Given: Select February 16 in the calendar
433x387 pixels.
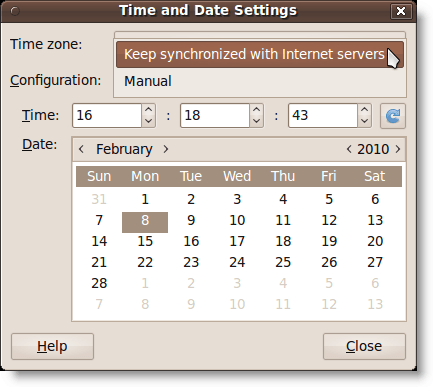Looking at the screenshot, I should coord(191,241).
